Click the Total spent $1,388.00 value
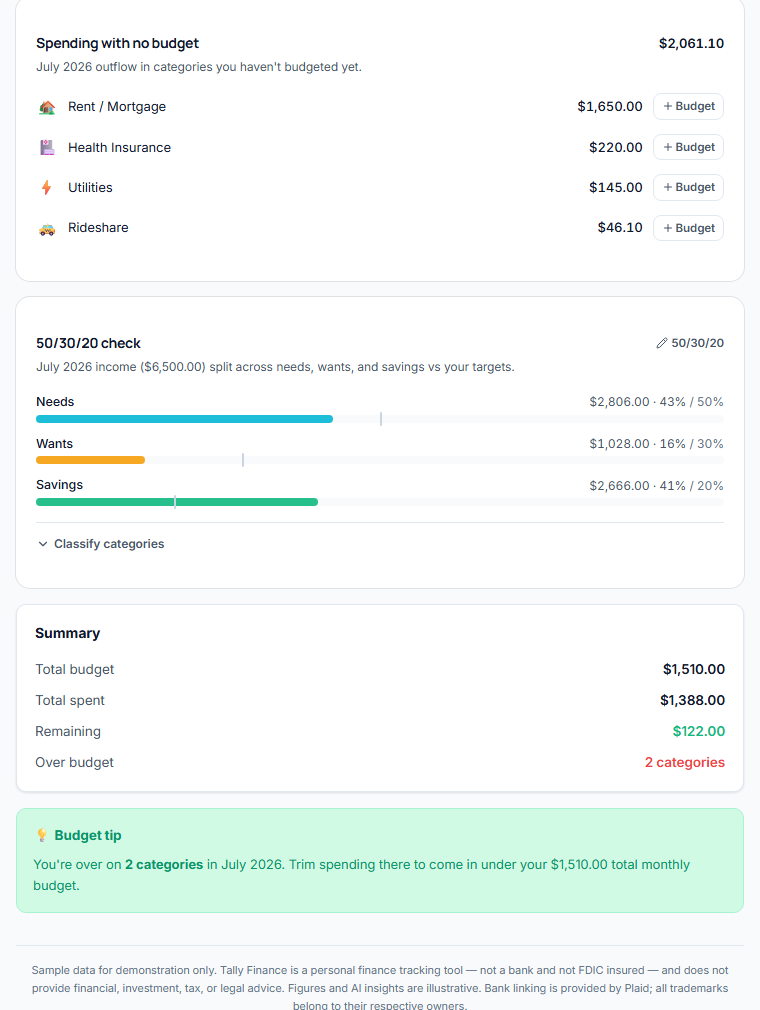Image resolution: width=760 pixels, height=1010 pixels. pyautogui.click(x=692, y=700)
